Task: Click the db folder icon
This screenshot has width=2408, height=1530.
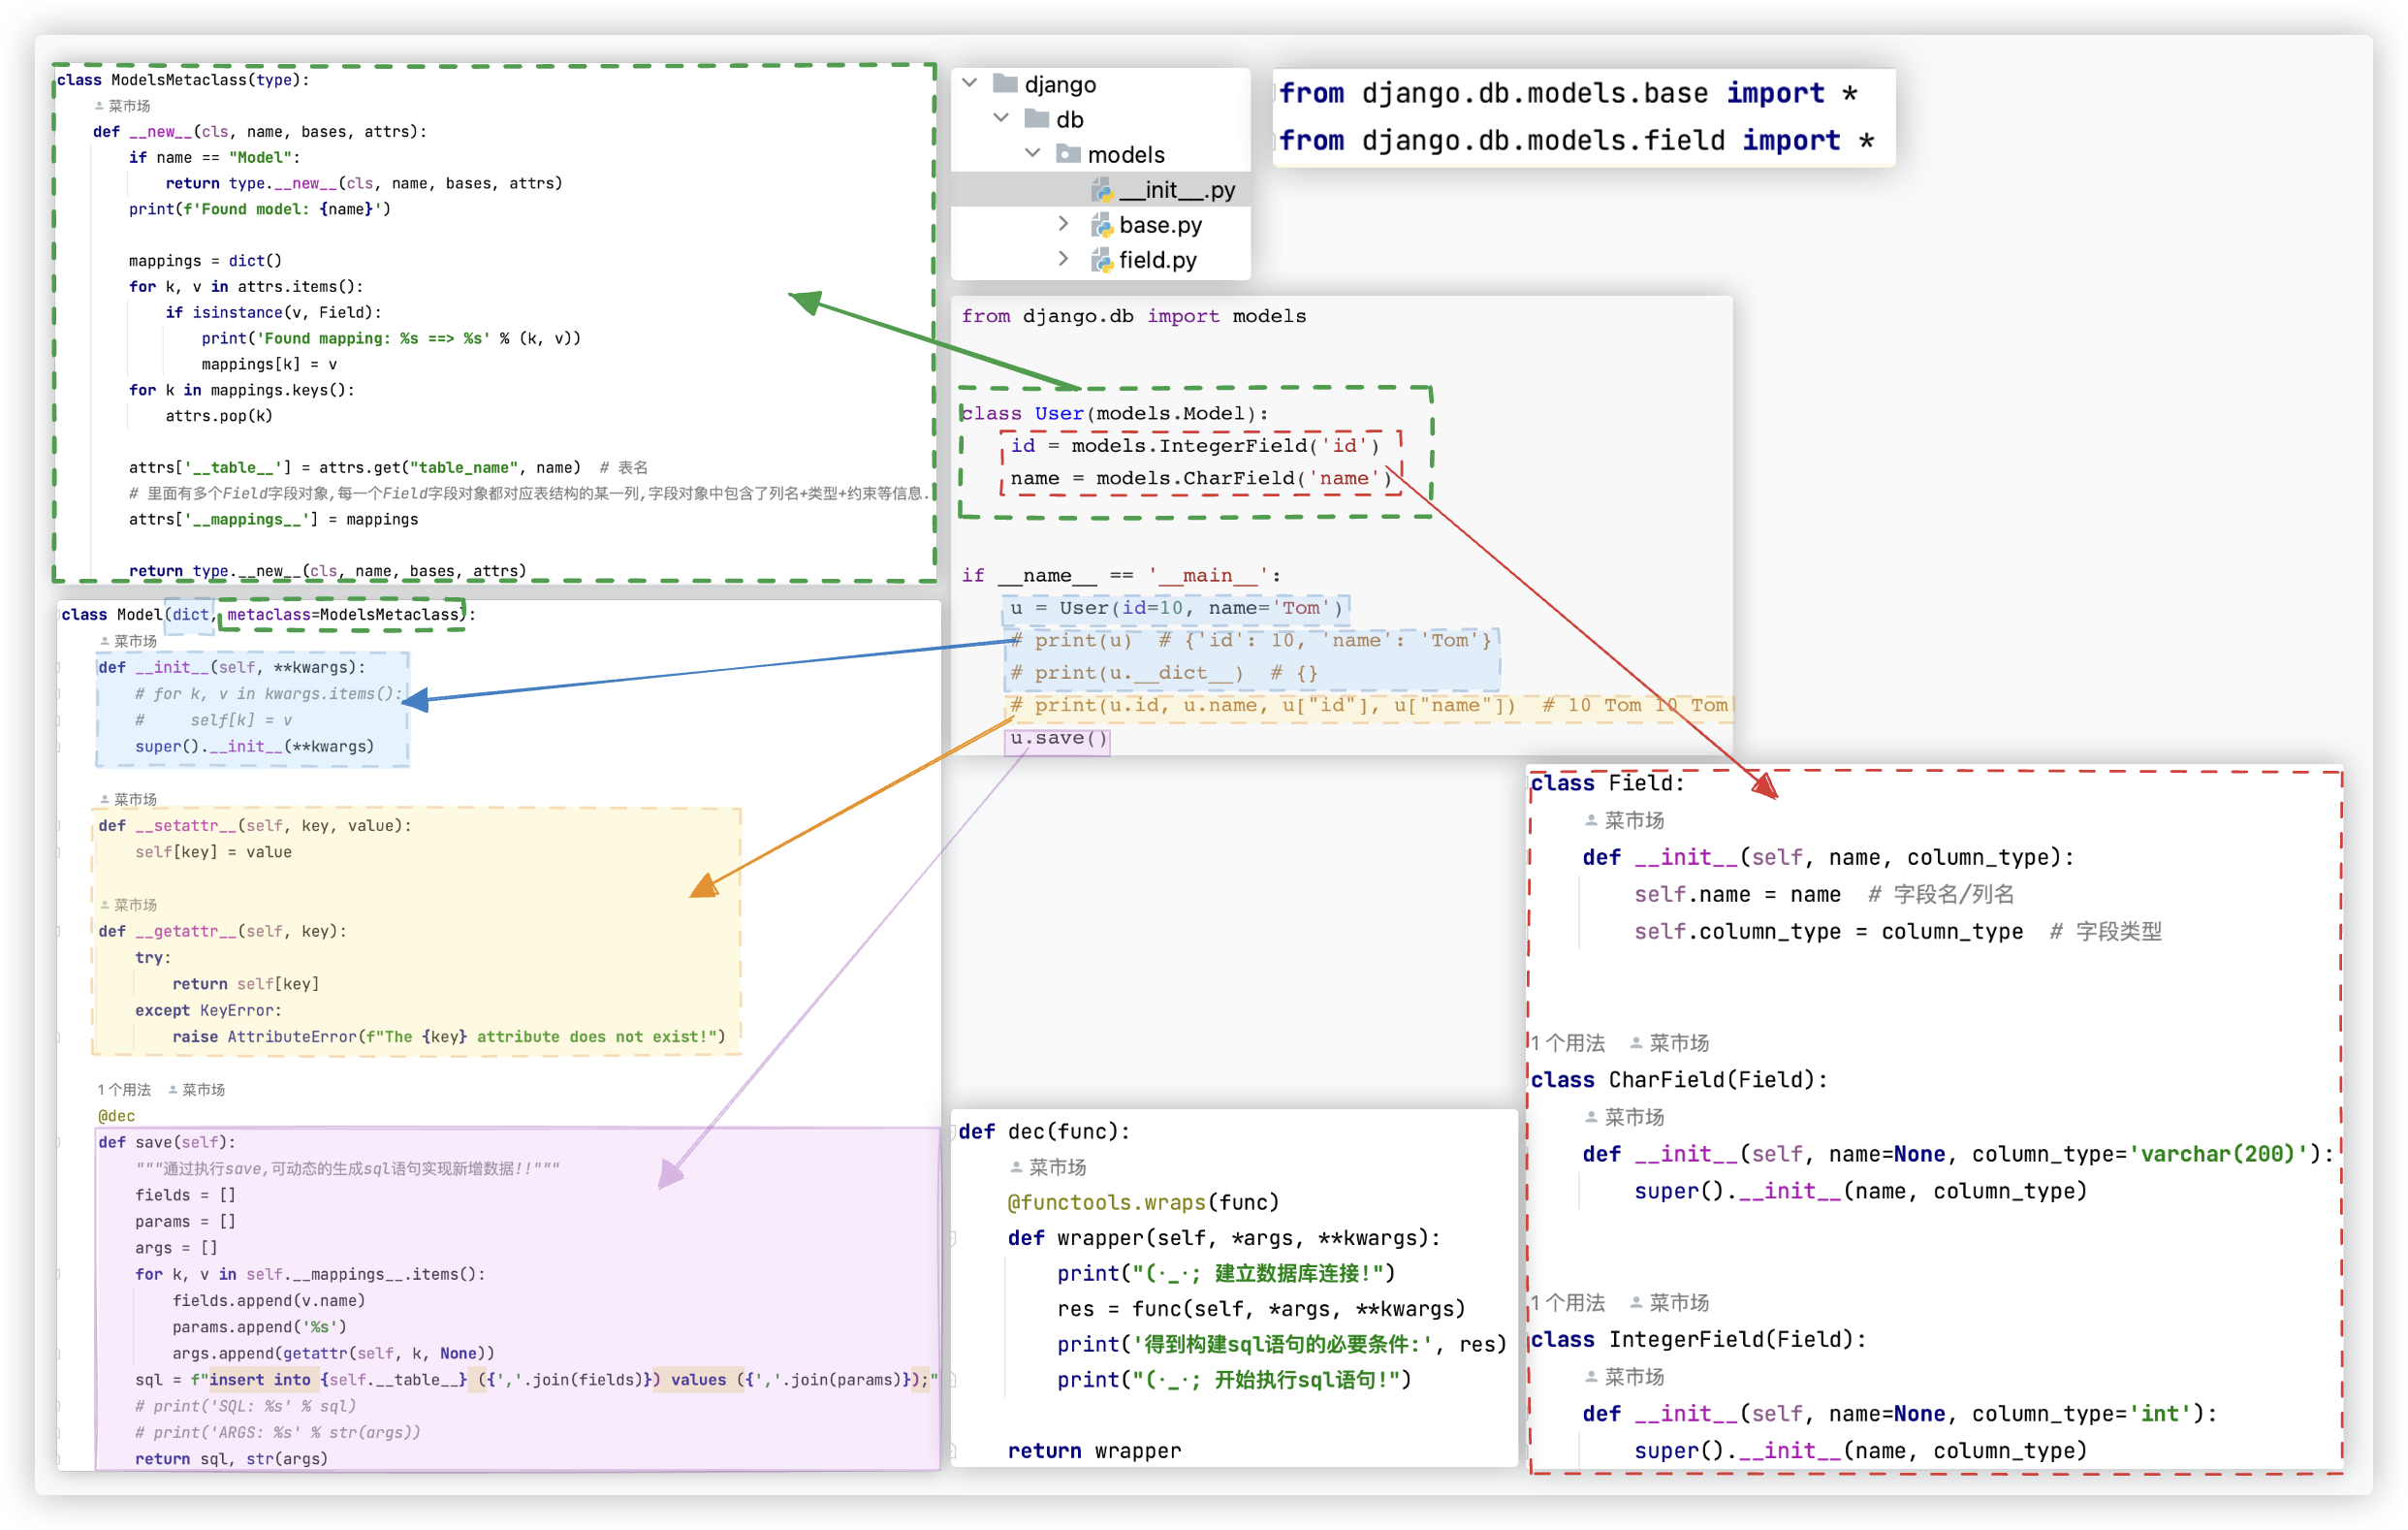Action: coord(1037,120)
